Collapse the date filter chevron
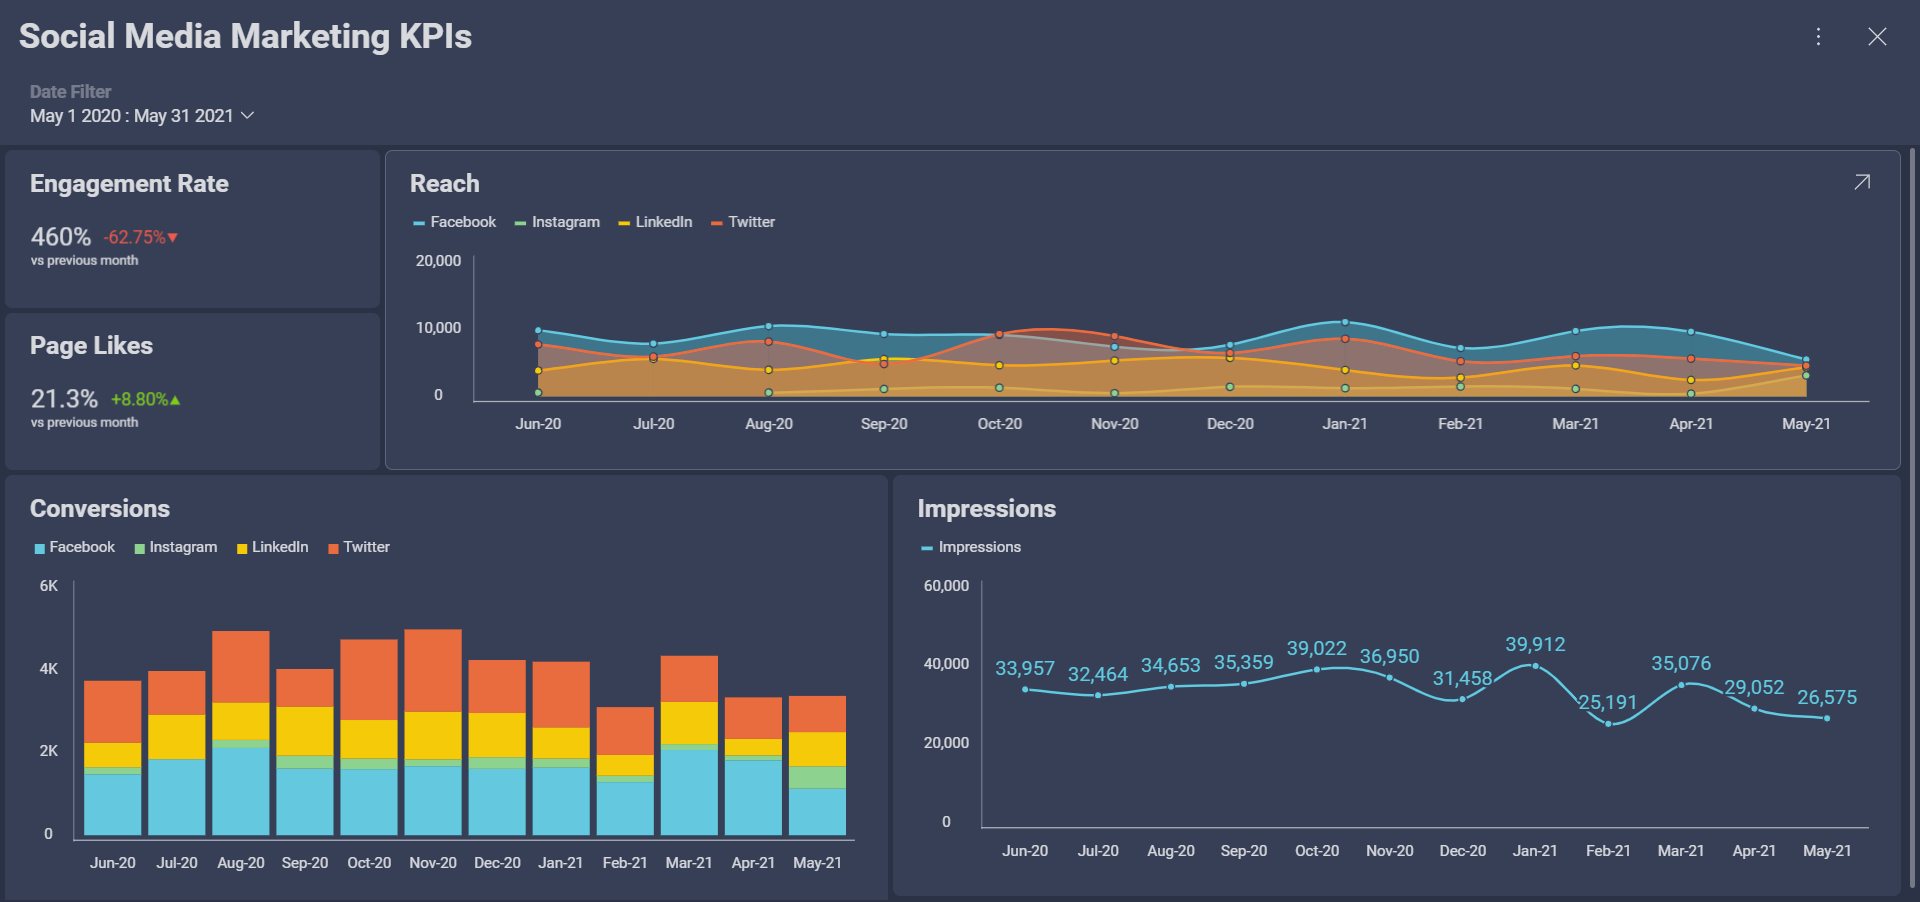The width and height of the screenshot is (1920, 902). 247,116
